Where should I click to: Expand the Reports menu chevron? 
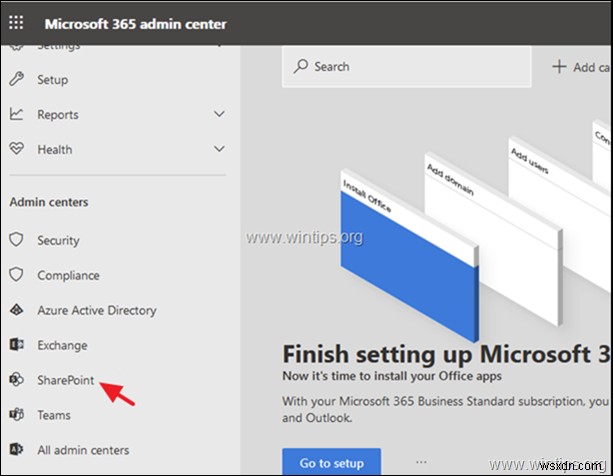click(219, 114)
